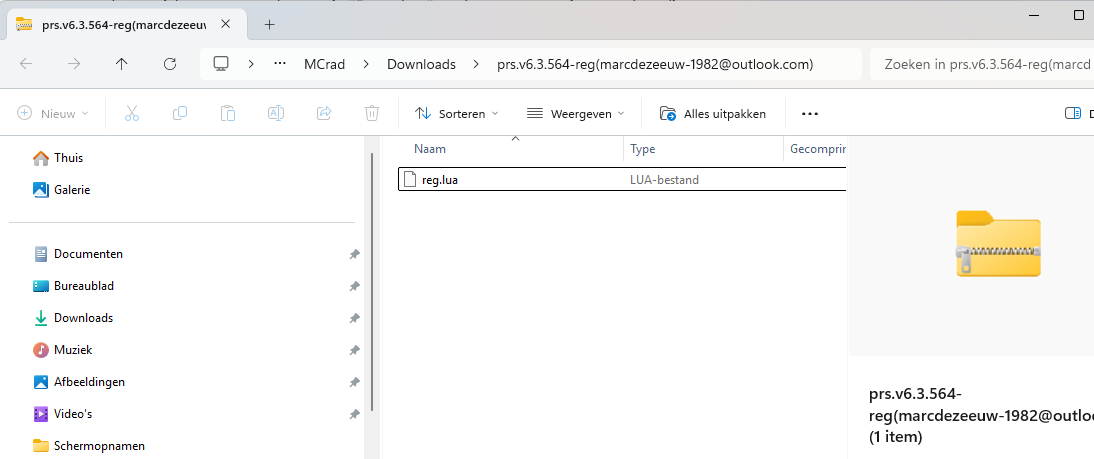Click the Share icon in toolbar

[x=324, y=114]
